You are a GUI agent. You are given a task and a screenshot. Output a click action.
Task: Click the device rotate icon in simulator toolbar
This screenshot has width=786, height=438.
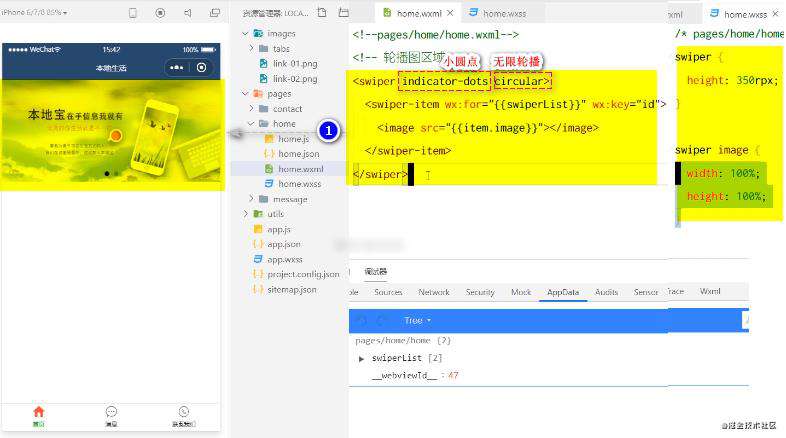133,13
